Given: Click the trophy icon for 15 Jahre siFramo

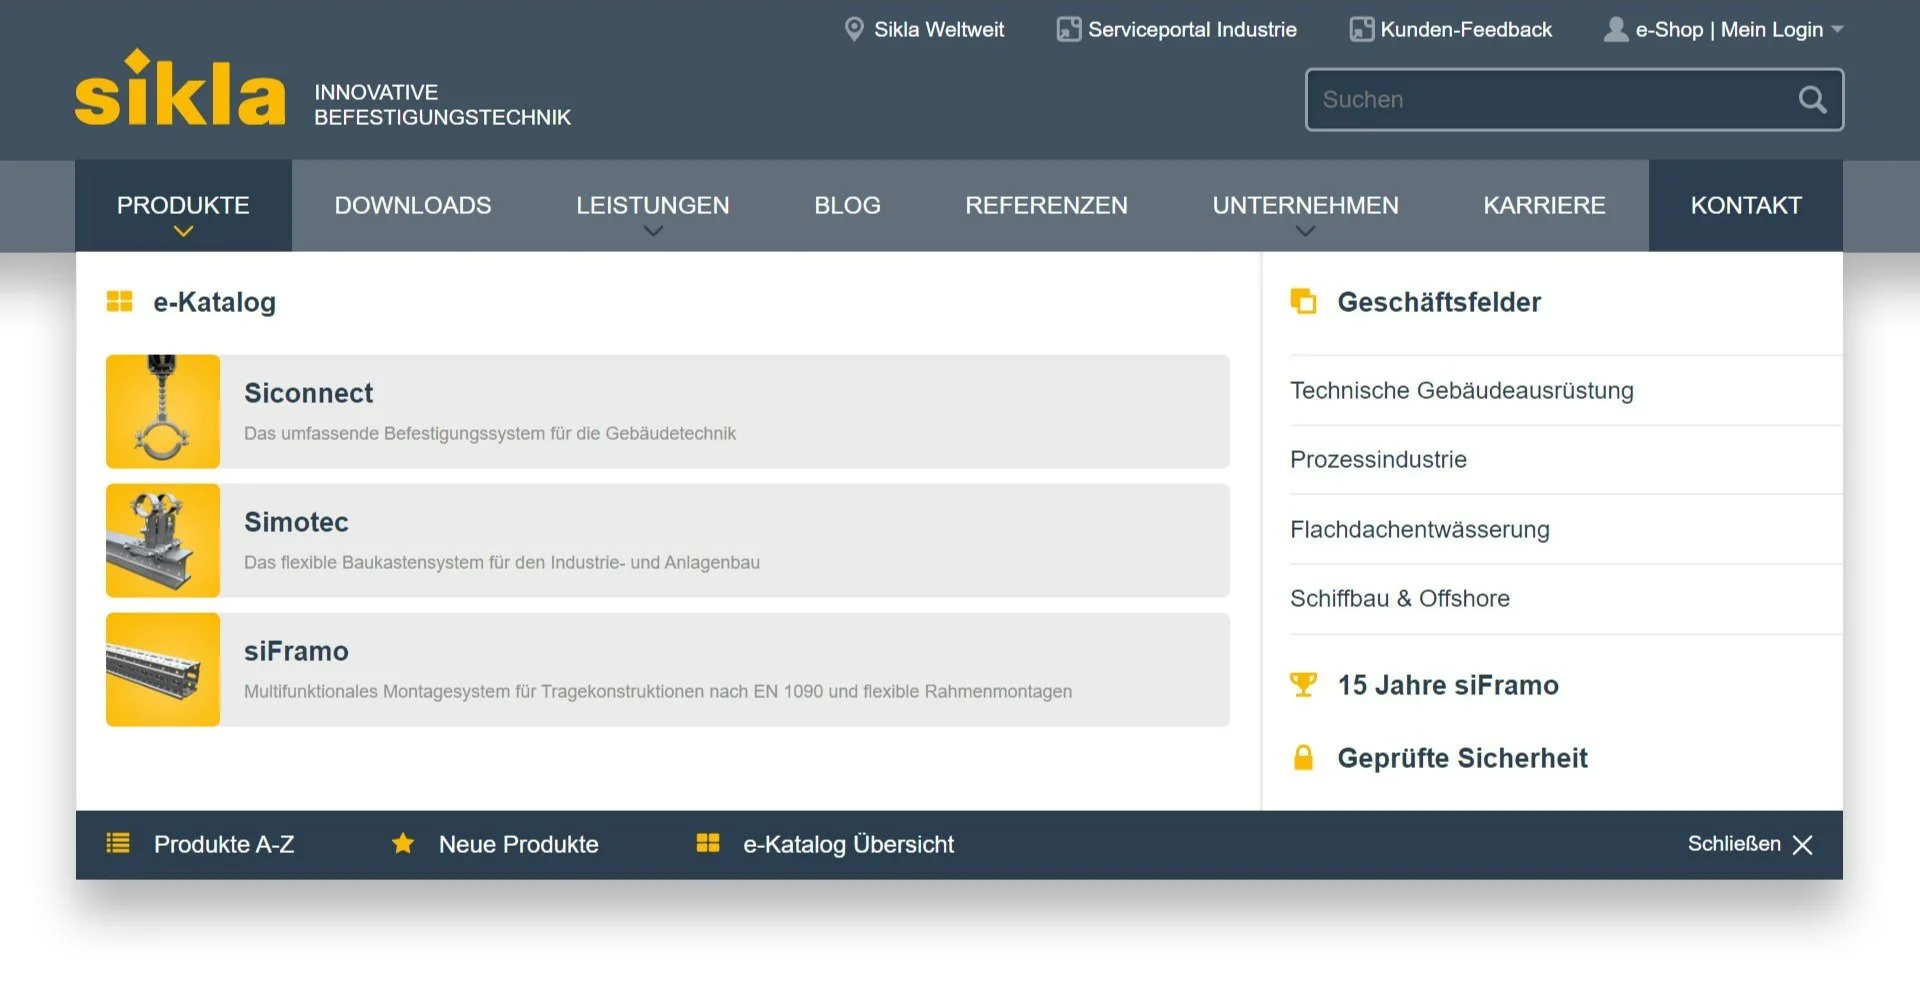Looking at the screenshot, I should [x=1303, y=685].
